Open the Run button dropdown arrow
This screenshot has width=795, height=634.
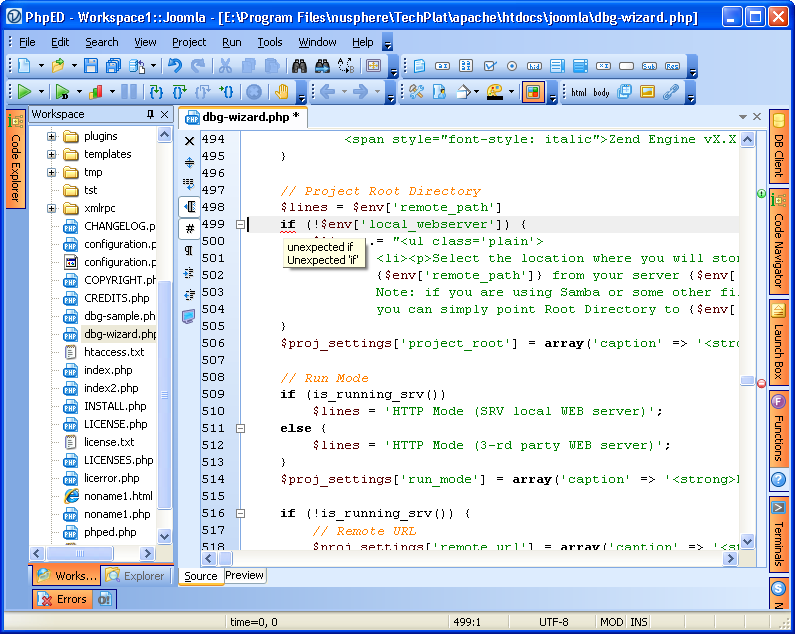(x=41, y=92)
